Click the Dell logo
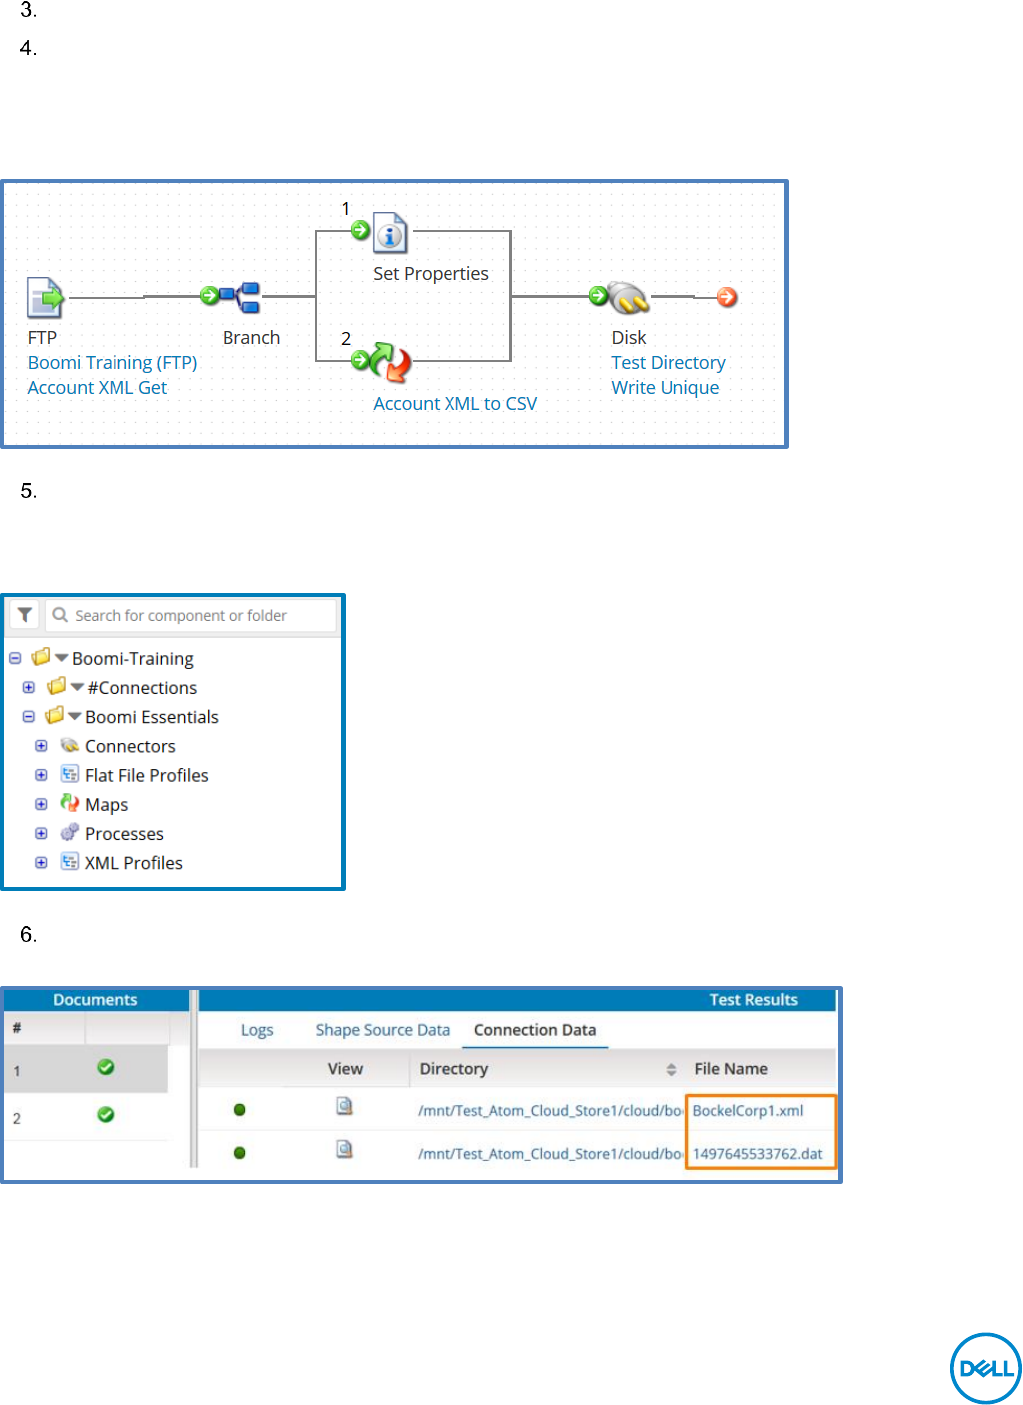This screenshot has height=1405, width=1023. point(985,1367)
